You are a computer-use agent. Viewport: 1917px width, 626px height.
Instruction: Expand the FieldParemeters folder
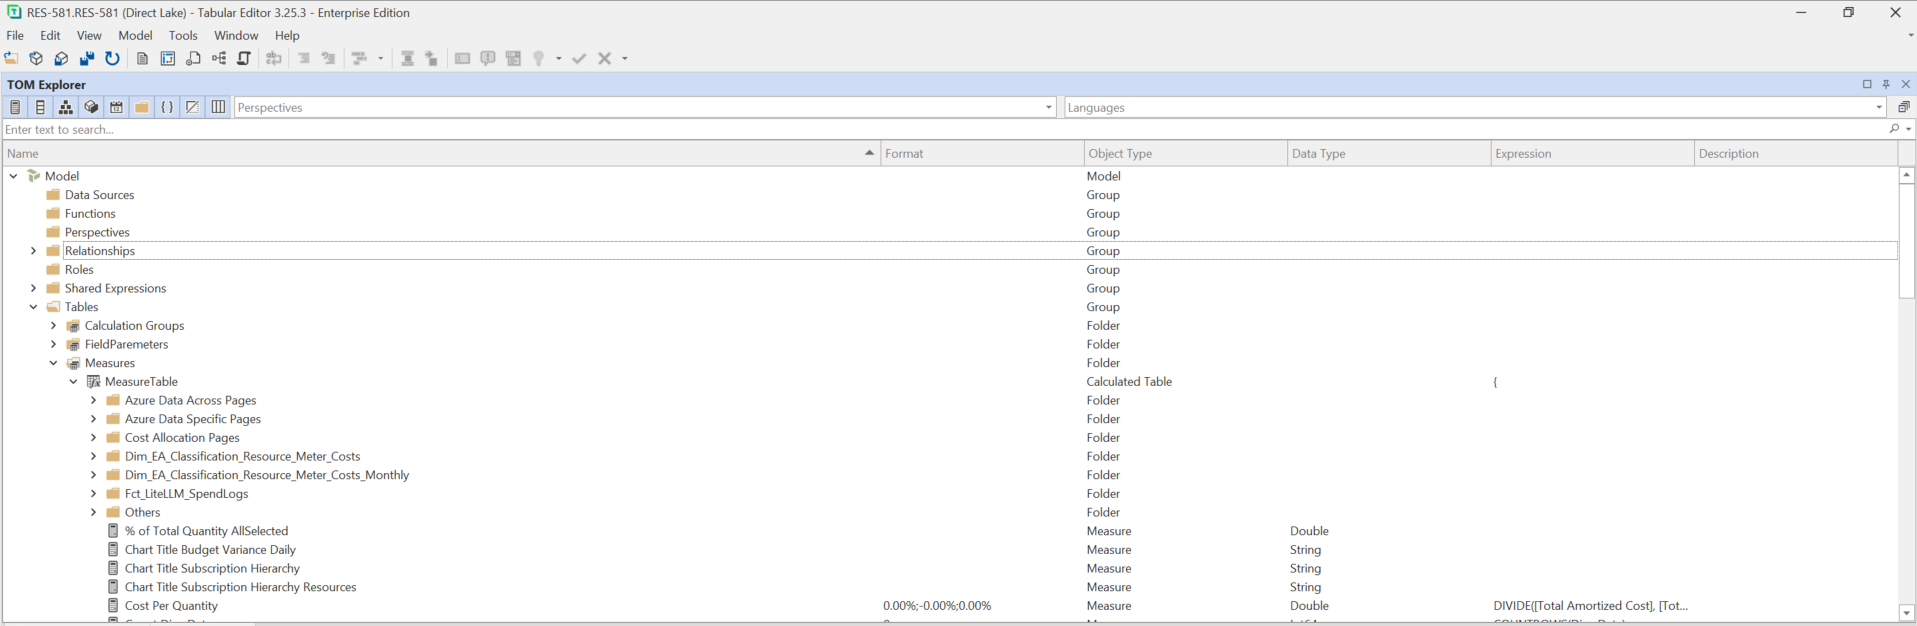[54, 344]
